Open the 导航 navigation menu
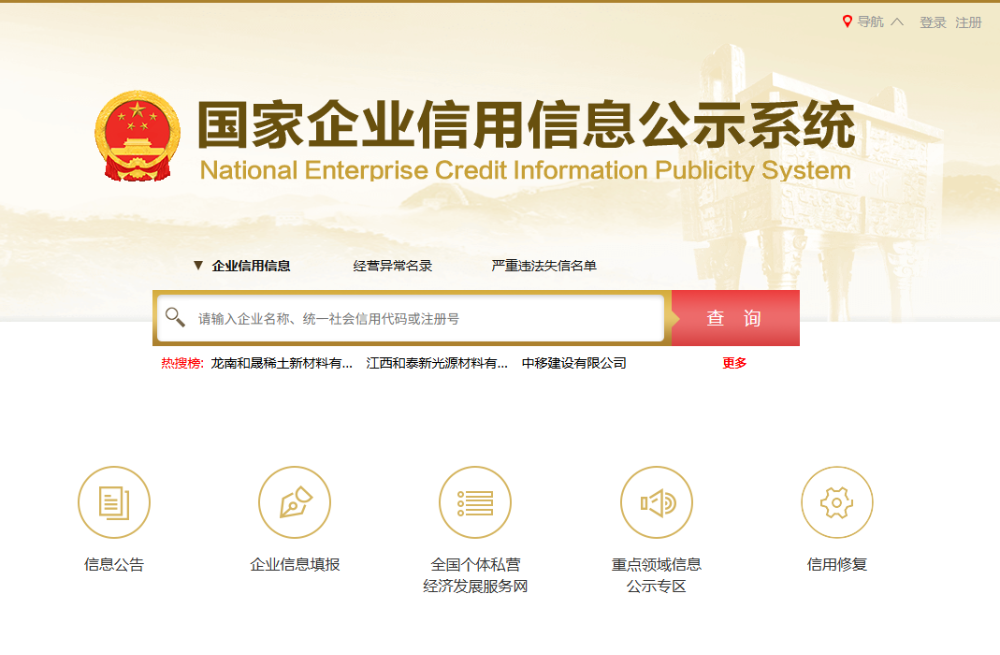Screen dimensions: 1000x655 (871, 22)
